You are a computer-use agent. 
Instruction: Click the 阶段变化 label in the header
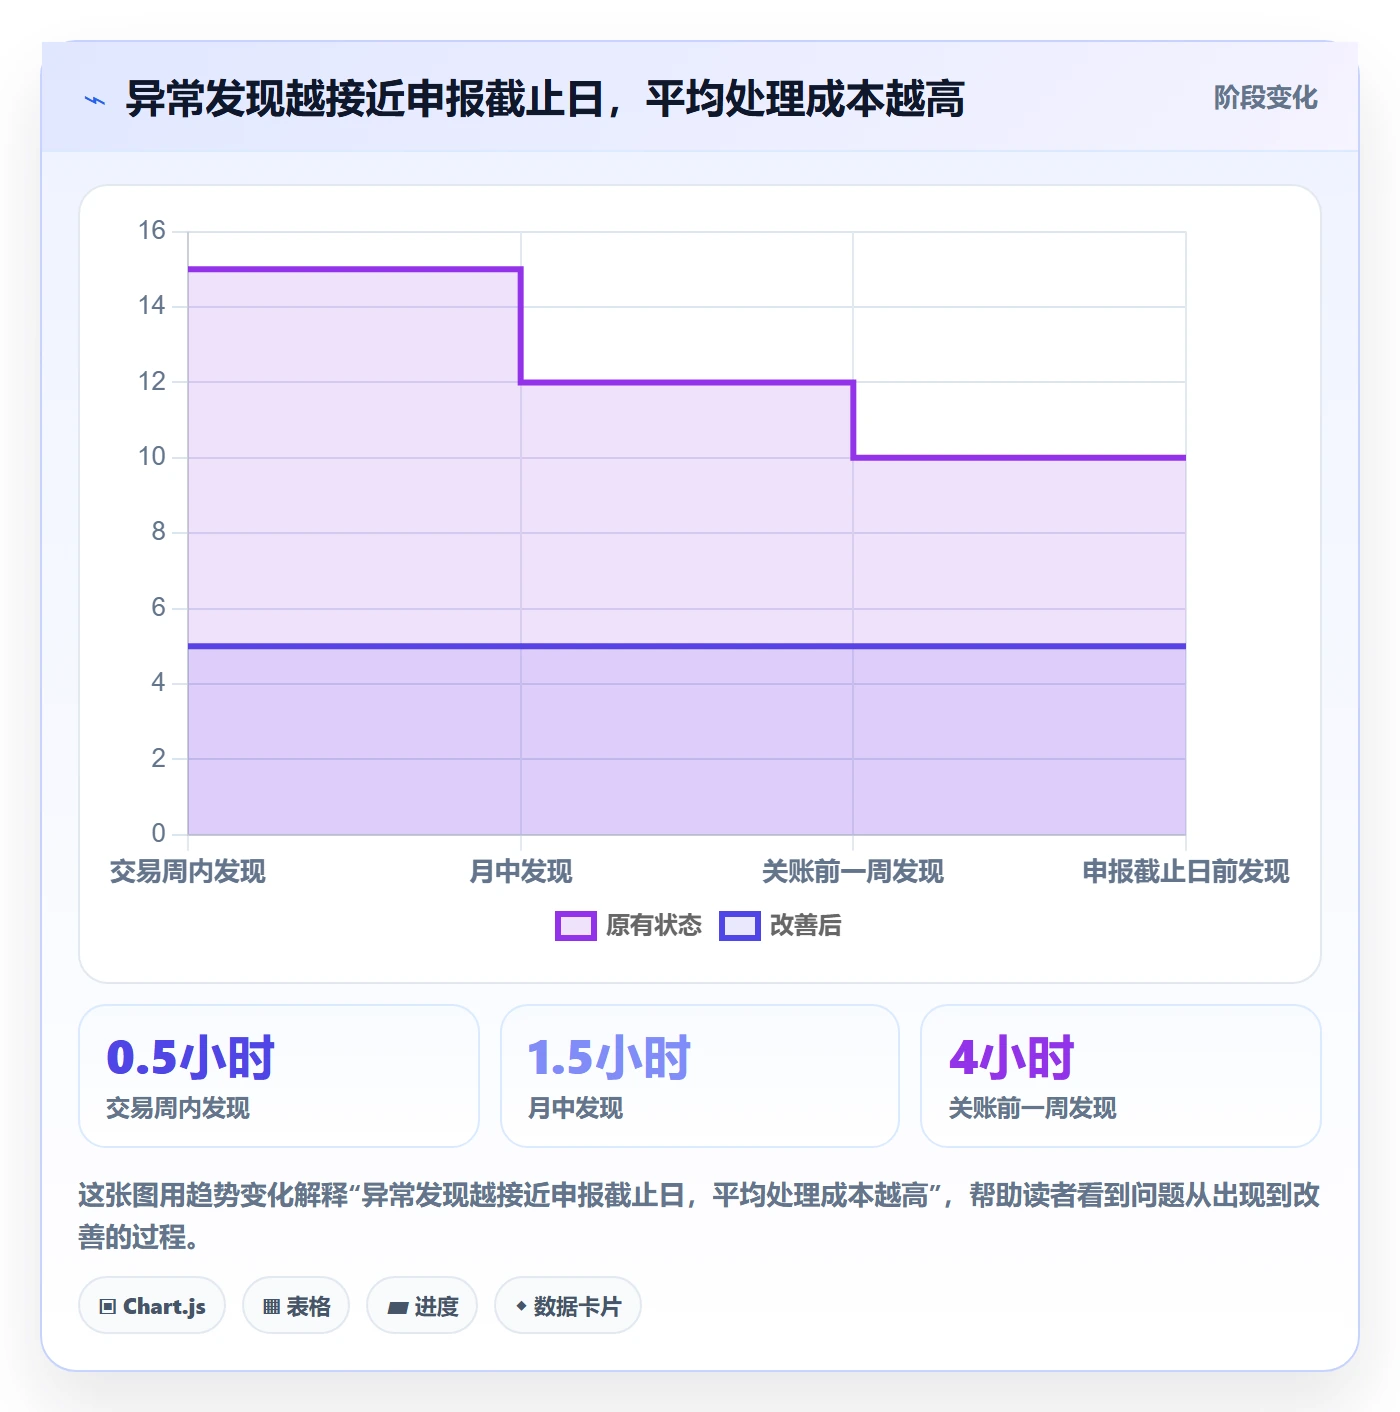tap(1265, 98)
